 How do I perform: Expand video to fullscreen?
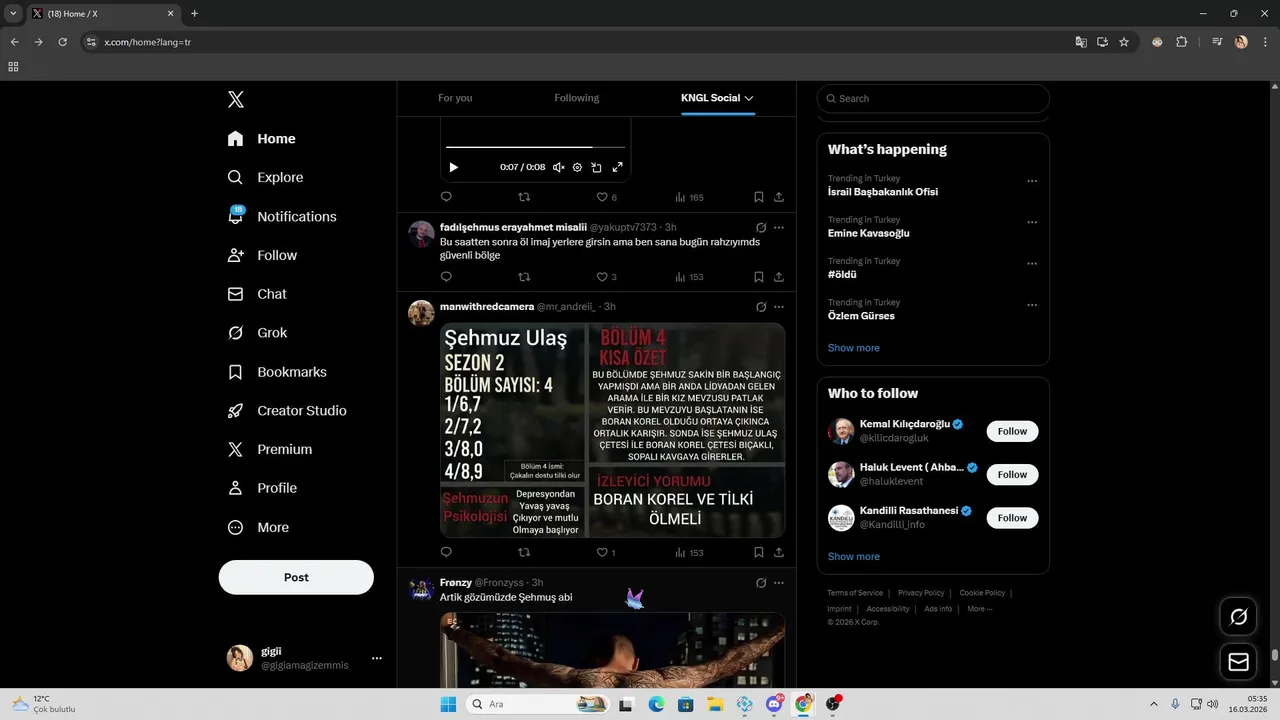(617, 167)
